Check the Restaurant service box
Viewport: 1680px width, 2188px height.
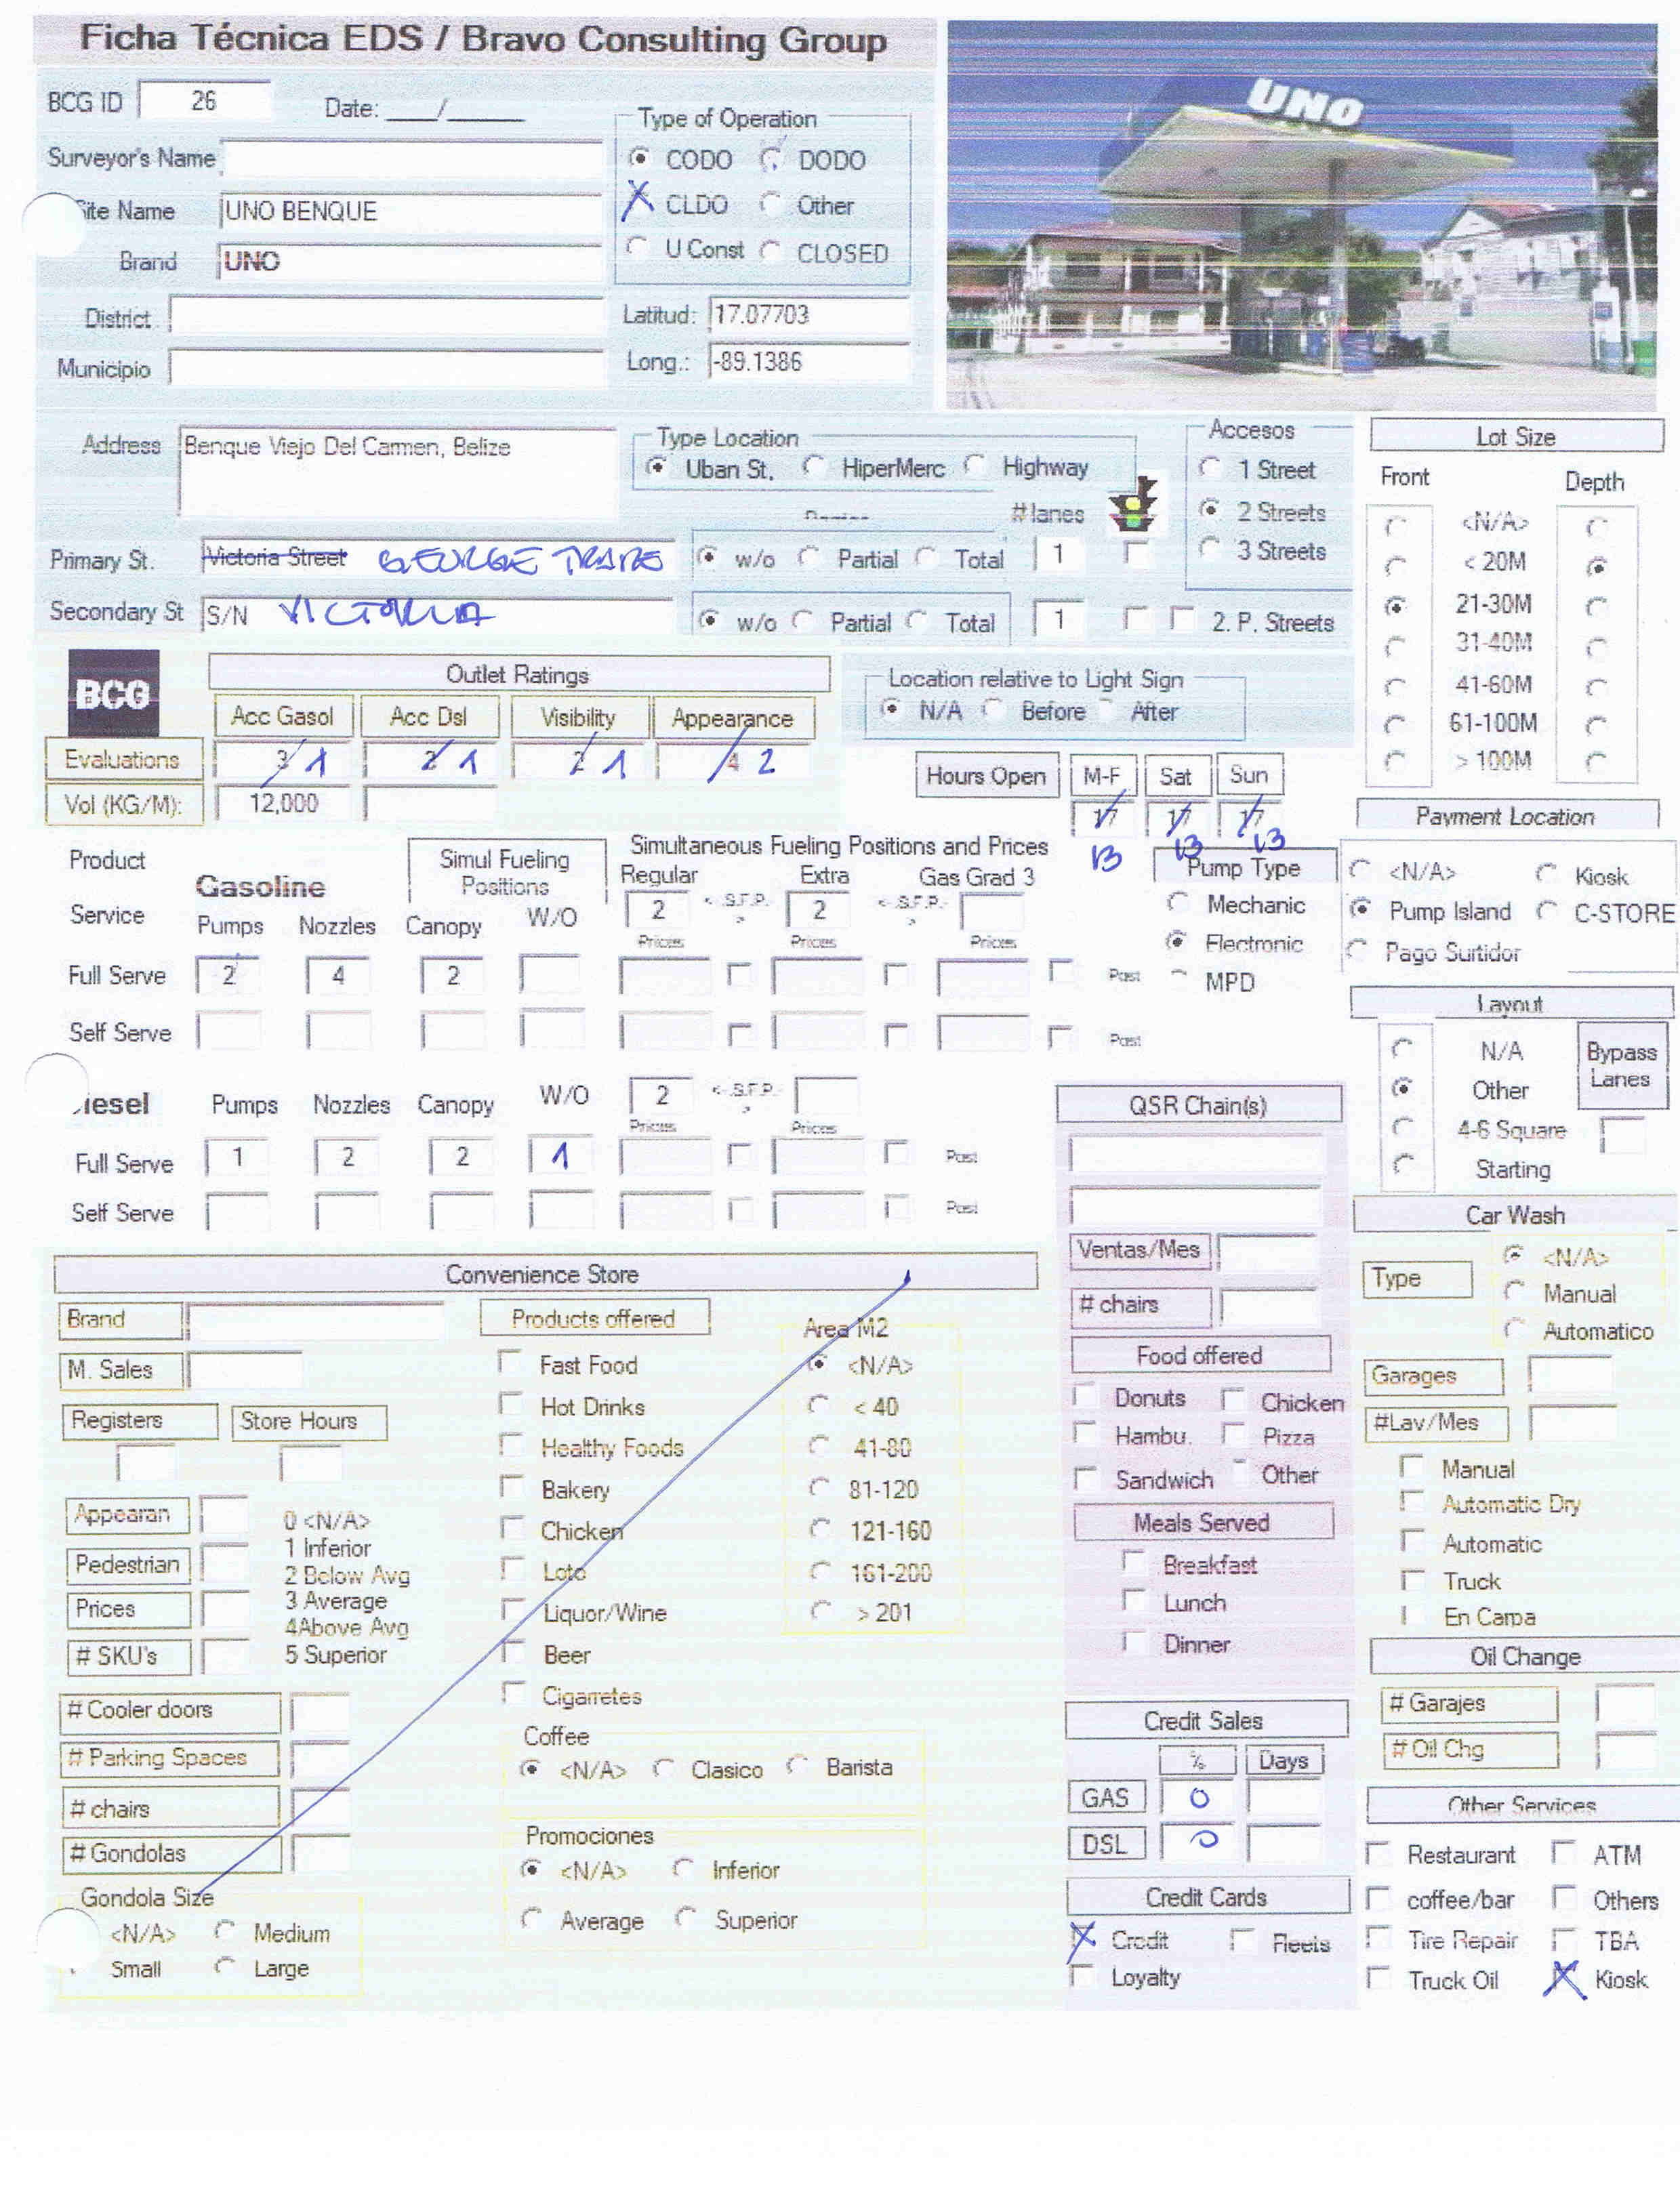click(1378, 1853)
